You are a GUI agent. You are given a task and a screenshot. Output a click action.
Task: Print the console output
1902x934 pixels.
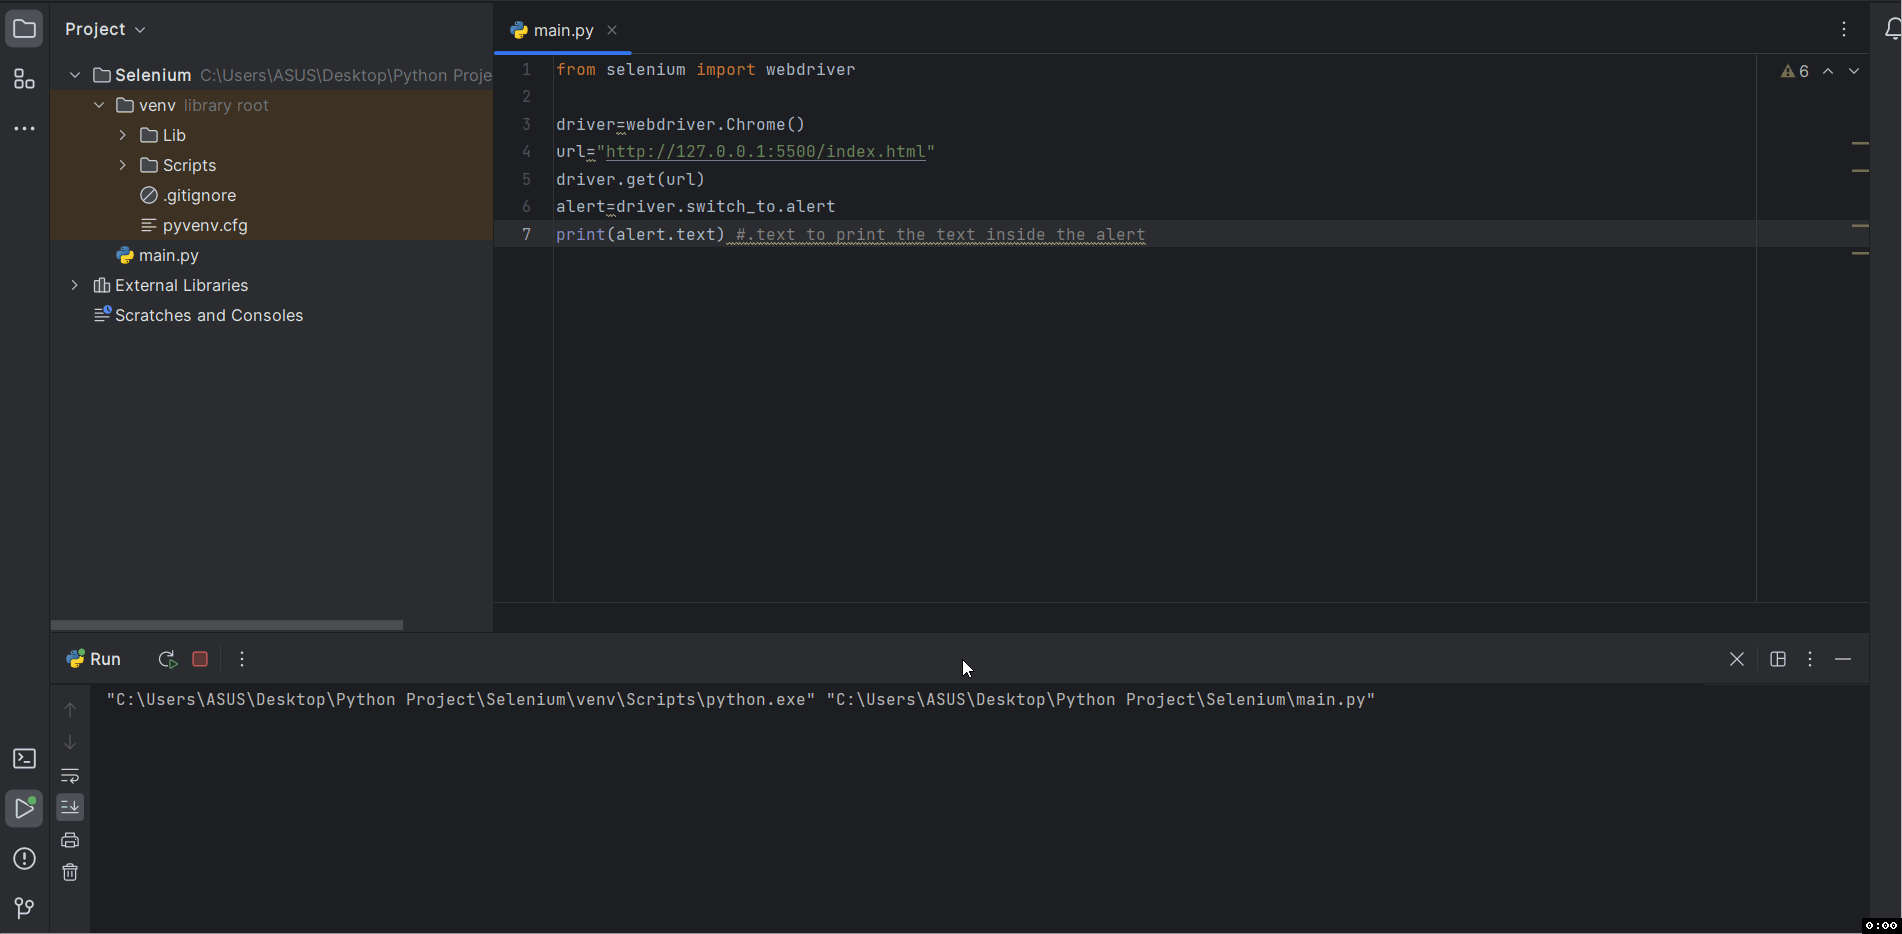pyautogui.click(x=70, y=840)
